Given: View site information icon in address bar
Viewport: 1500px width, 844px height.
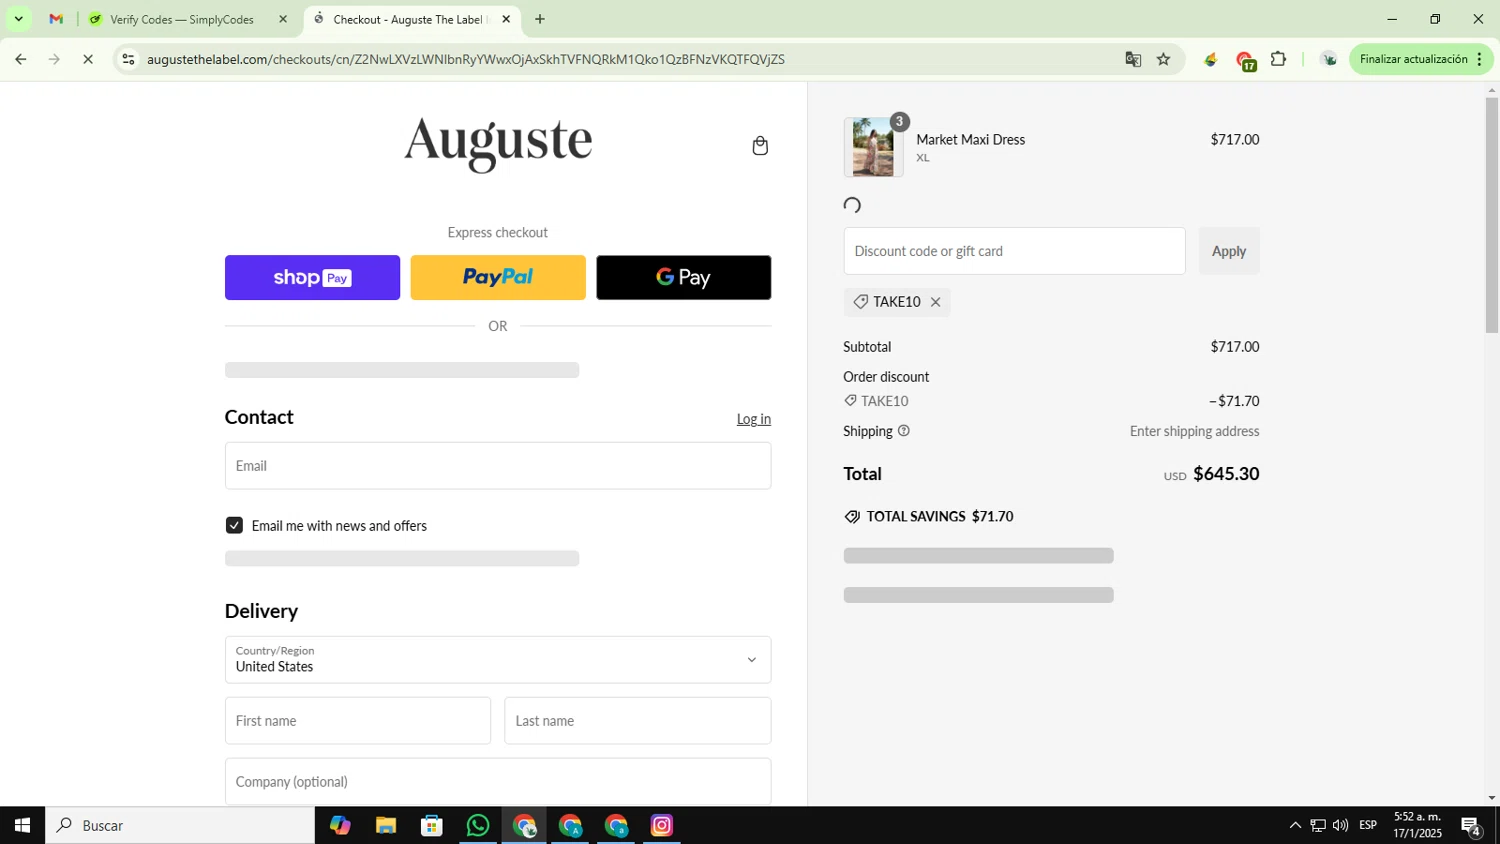Looking at the screenshot, I should tap(128, 59).
